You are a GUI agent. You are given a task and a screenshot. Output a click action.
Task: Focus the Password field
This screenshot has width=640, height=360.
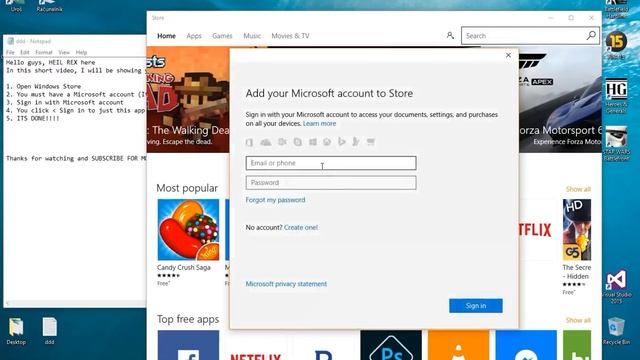pyautogui.click(x=331, y=182)
